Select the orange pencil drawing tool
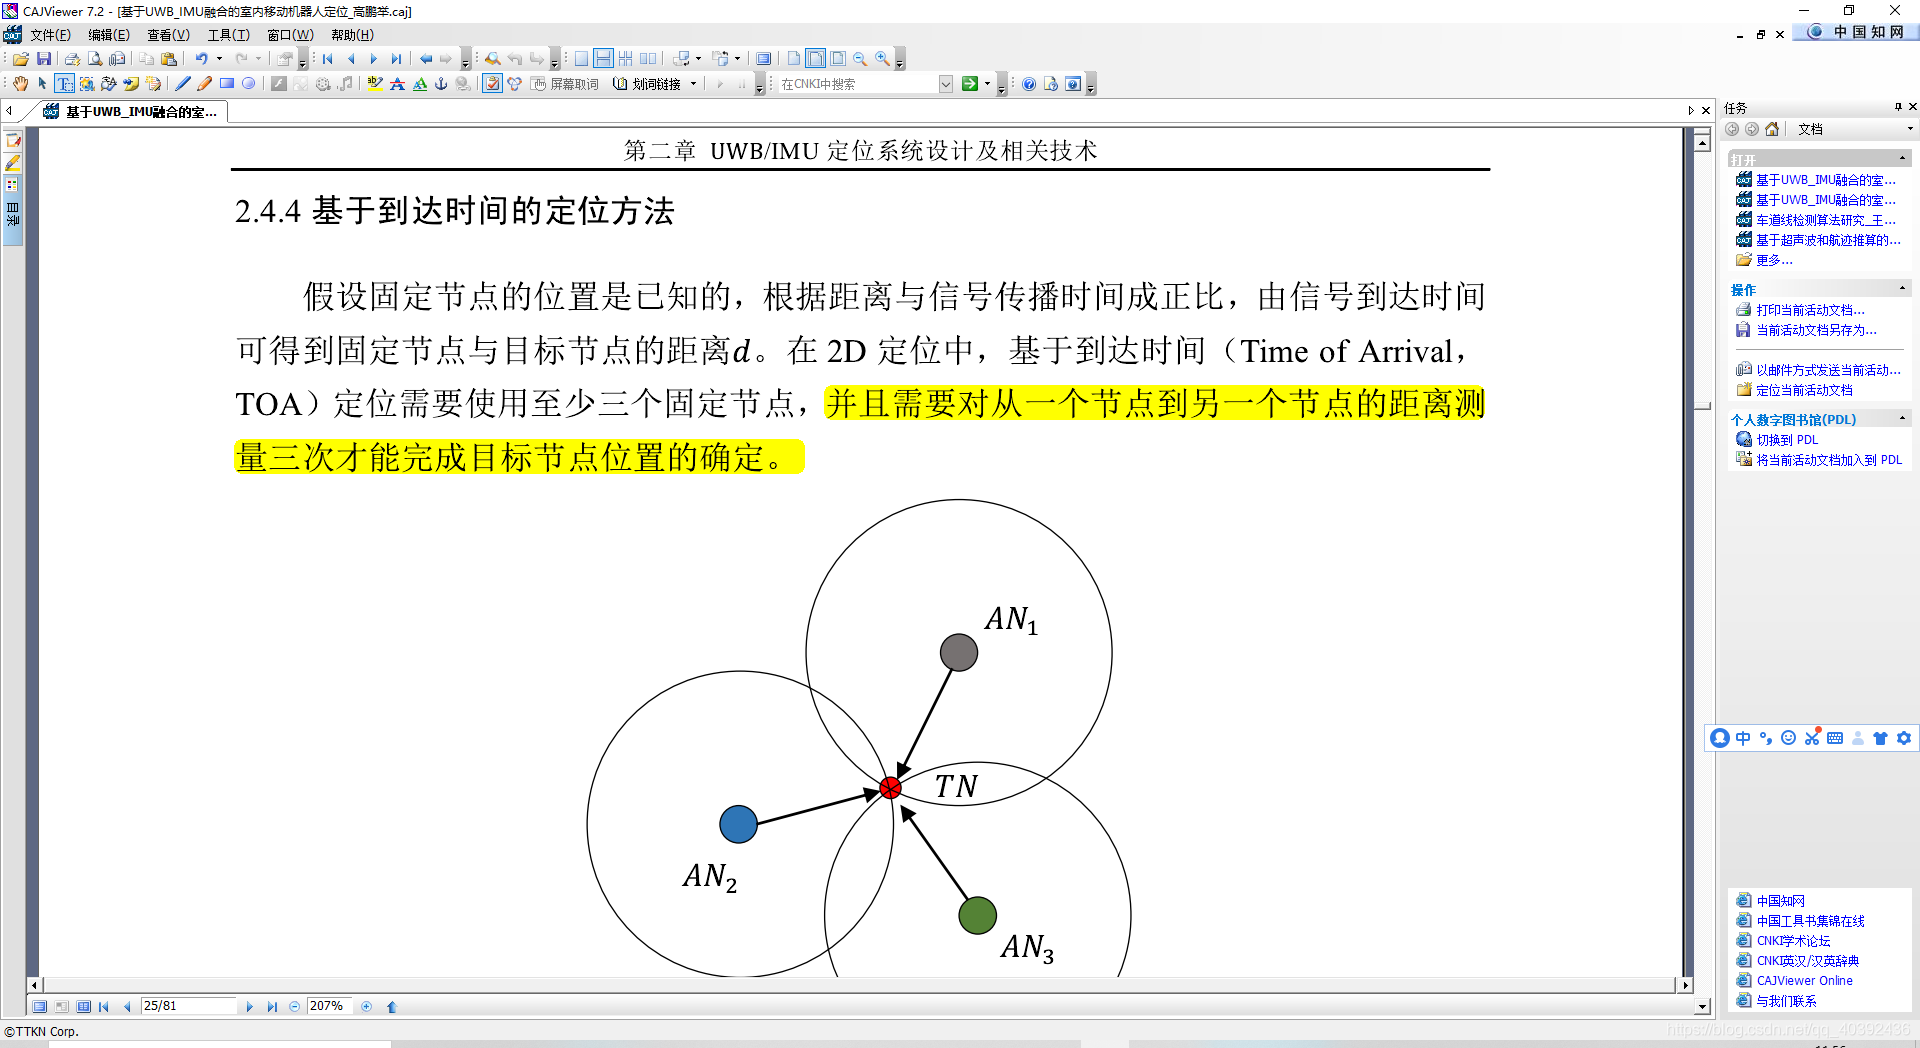The width and height of the screenshot is (1920, 1048). click(x=204, y=84)
